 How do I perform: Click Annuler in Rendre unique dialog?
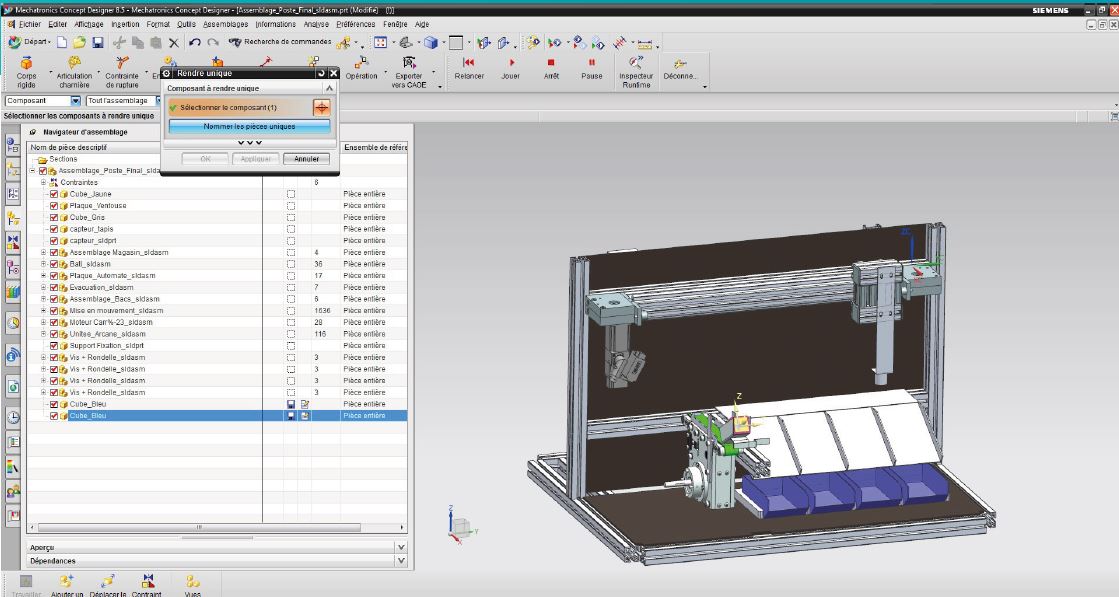click(x=306, y=159)
